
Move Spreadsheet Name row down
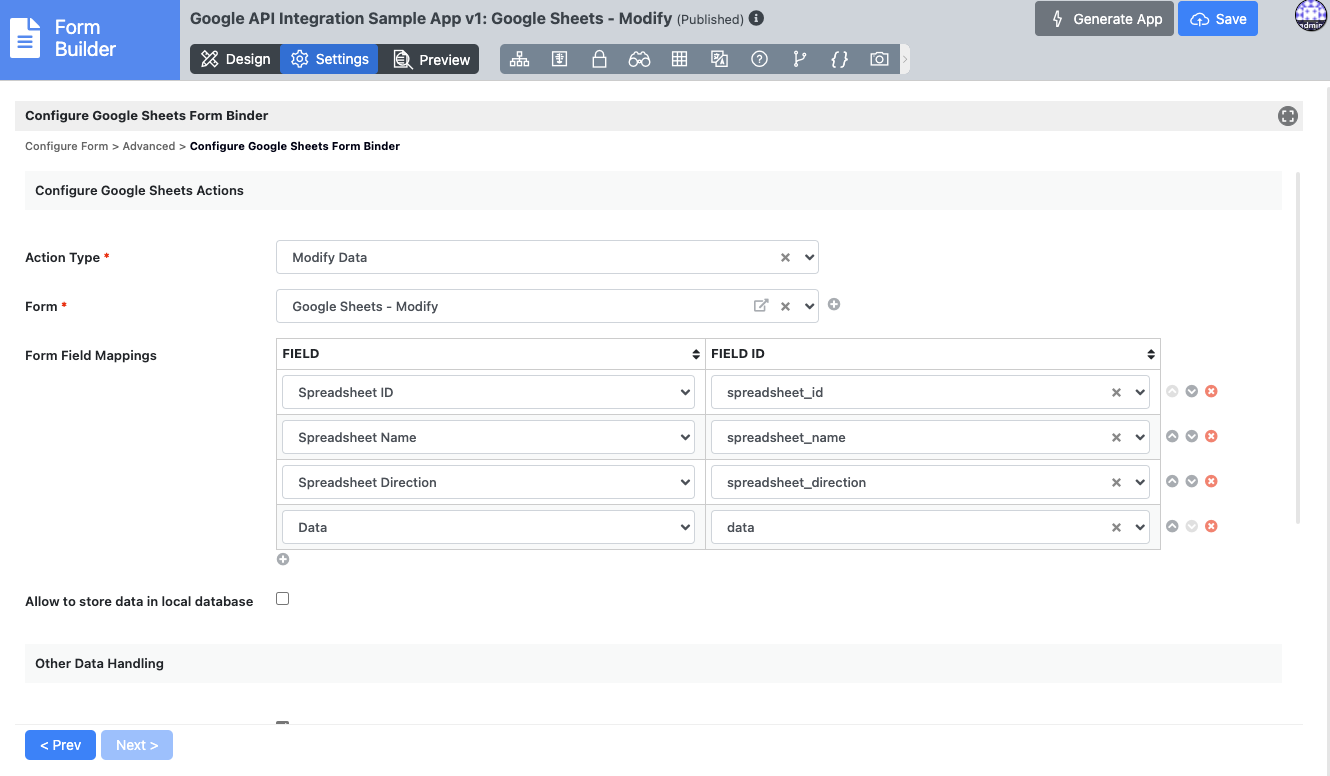pyautogui.click(x=1192, y=436)
